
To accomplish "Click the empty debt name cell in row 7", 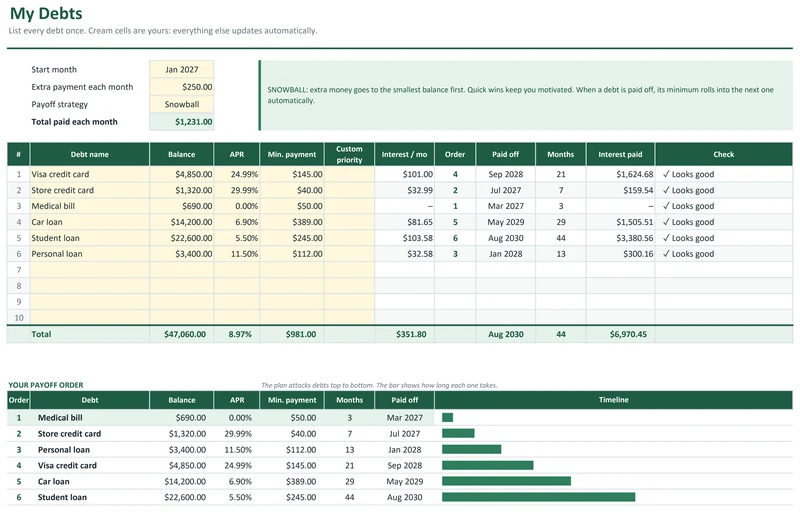I will 90,270.
